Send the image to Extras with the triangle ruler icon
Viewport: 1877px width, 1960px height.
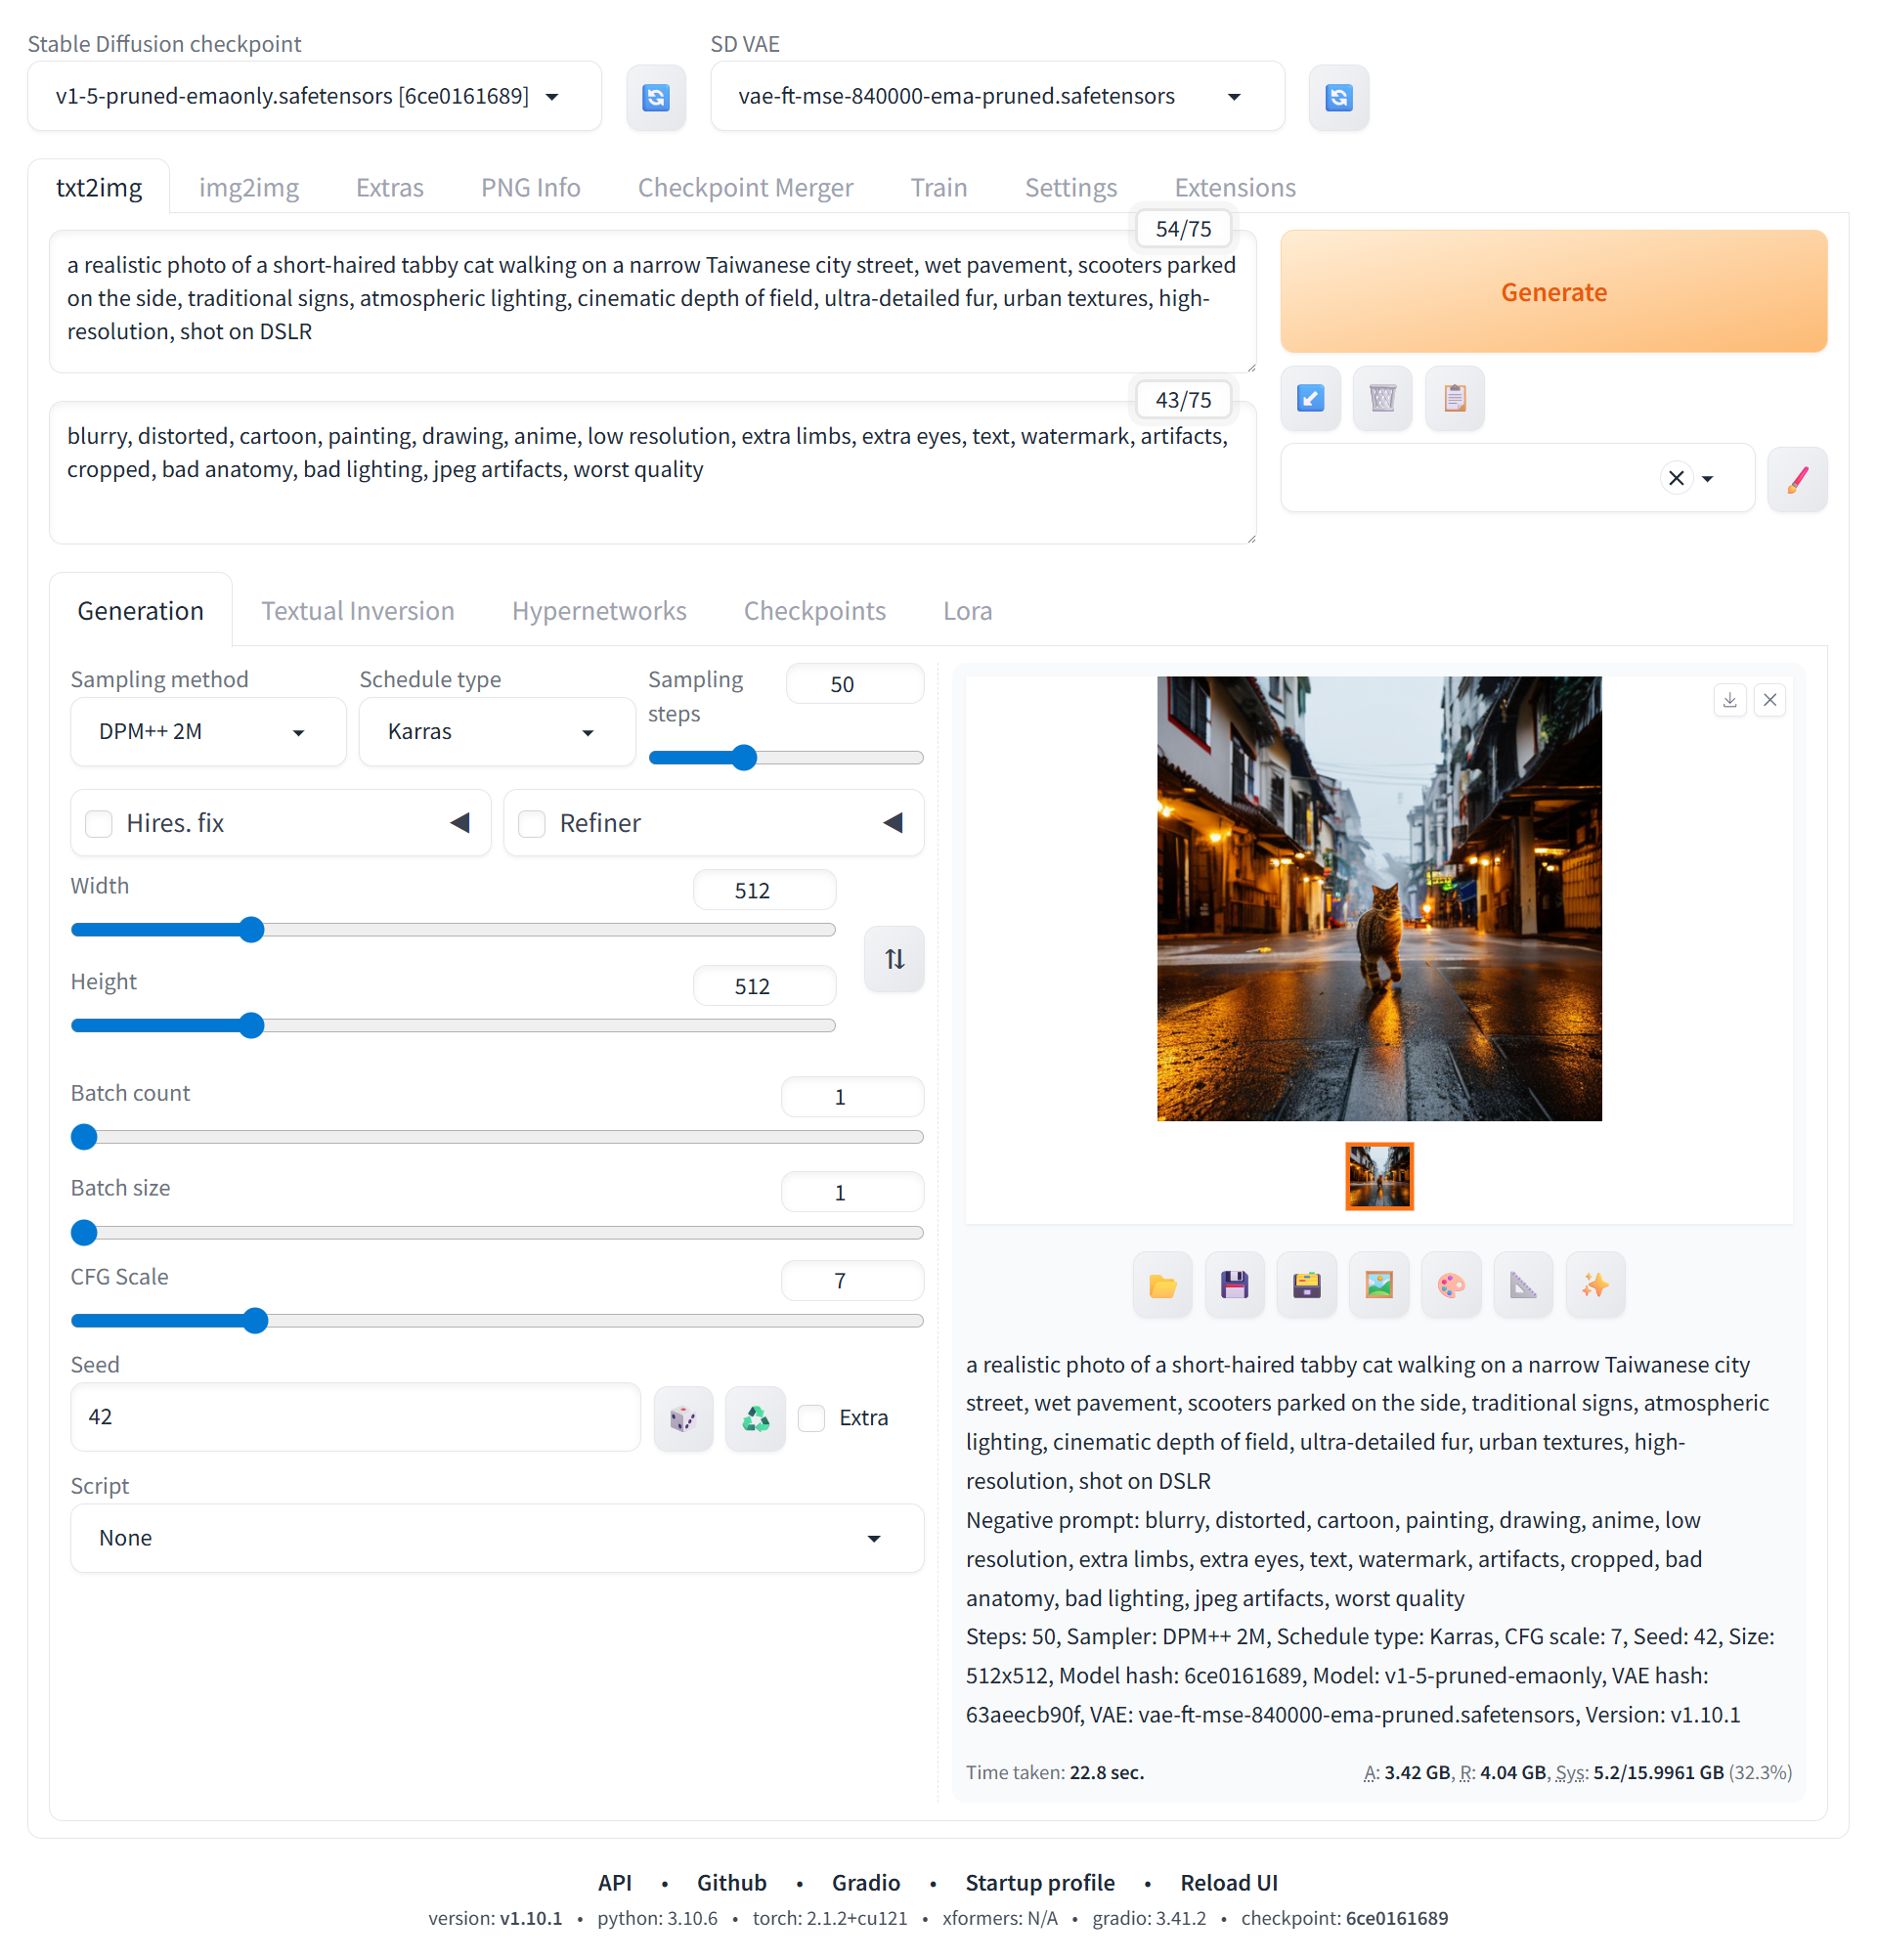(x=1523, y=1285)
